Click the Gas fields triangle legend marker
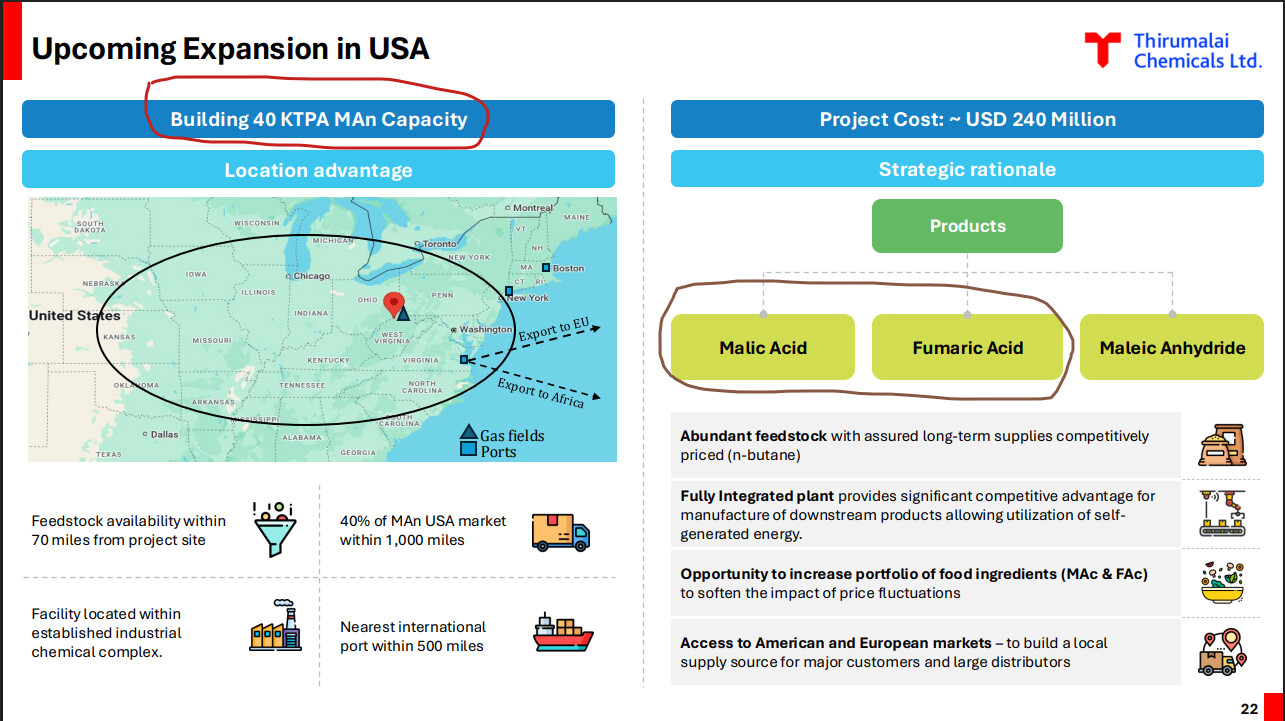Image resolution: width=1285 pixels, height=721 pixels. coord(468,433)
